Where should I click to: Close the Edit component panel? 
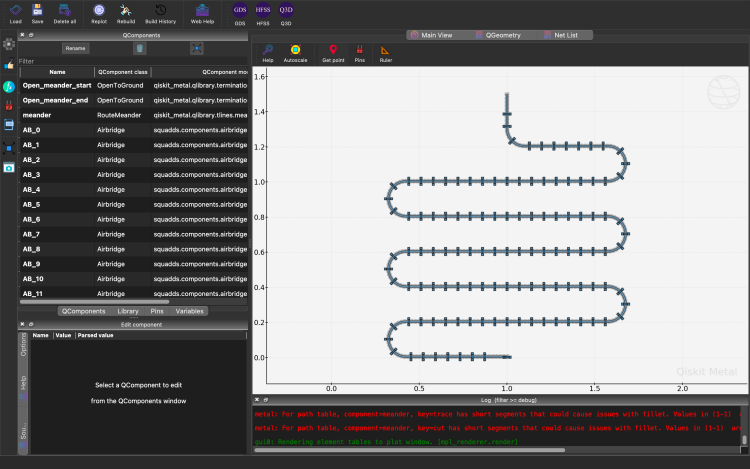(22, 324)
